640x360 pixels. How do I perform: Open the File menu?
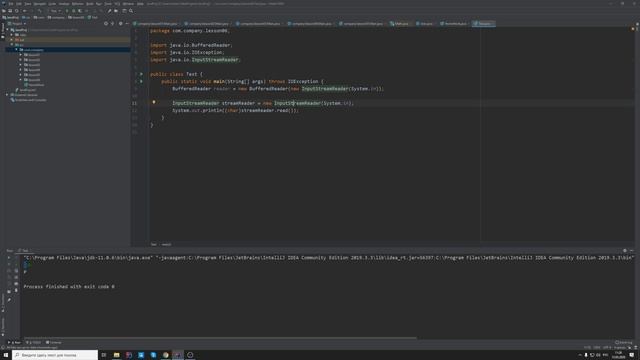click(x=11, y=4)
